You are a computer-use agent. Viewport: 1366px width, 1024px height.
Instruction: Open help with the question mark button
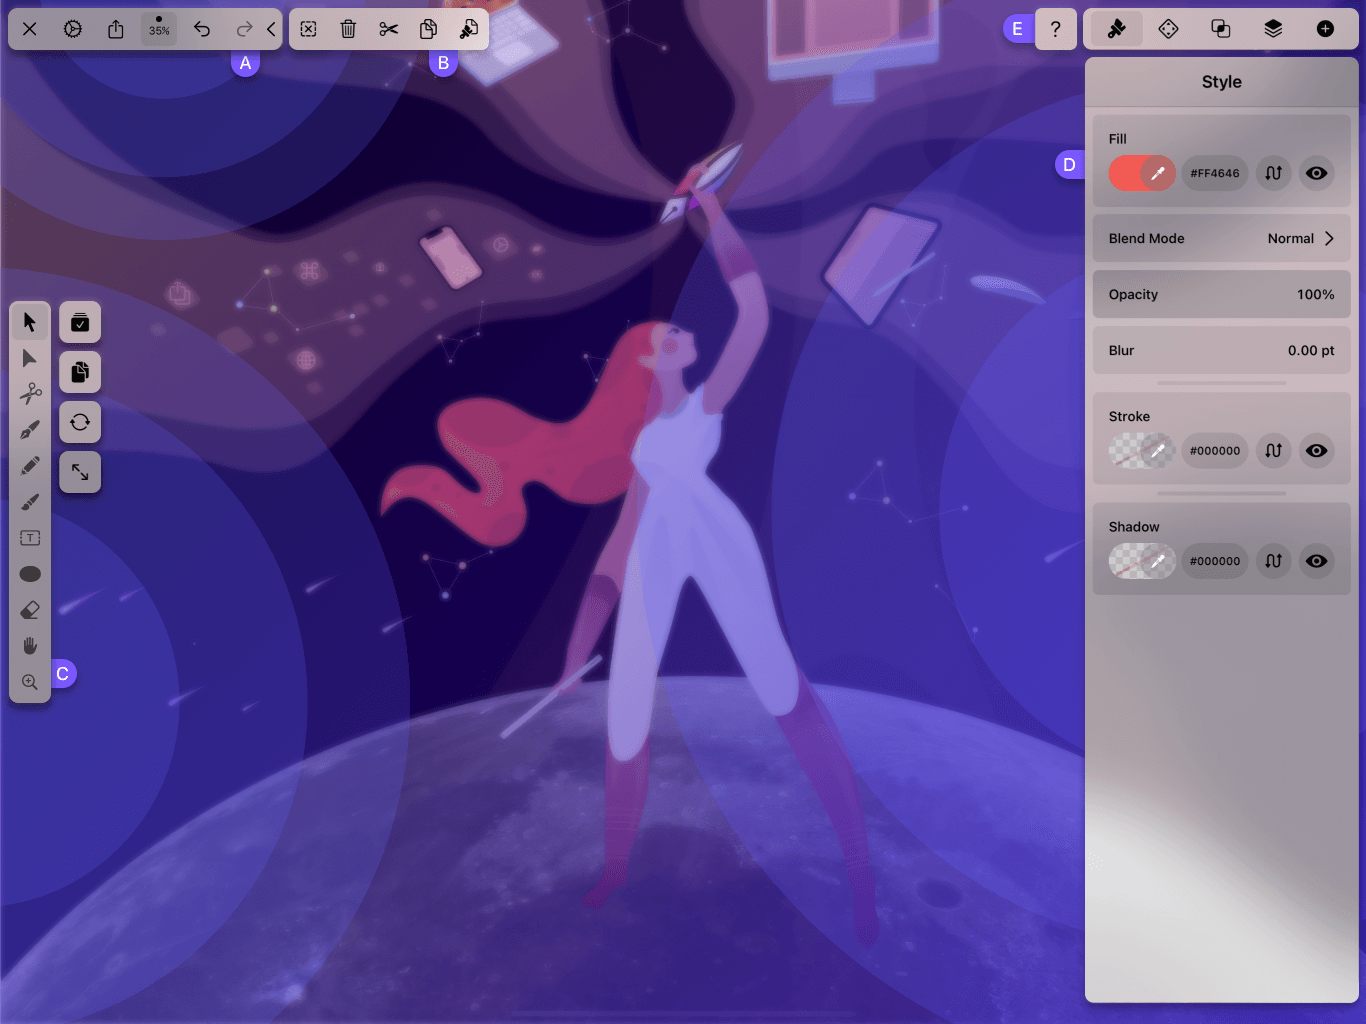tap(1055, 29)
